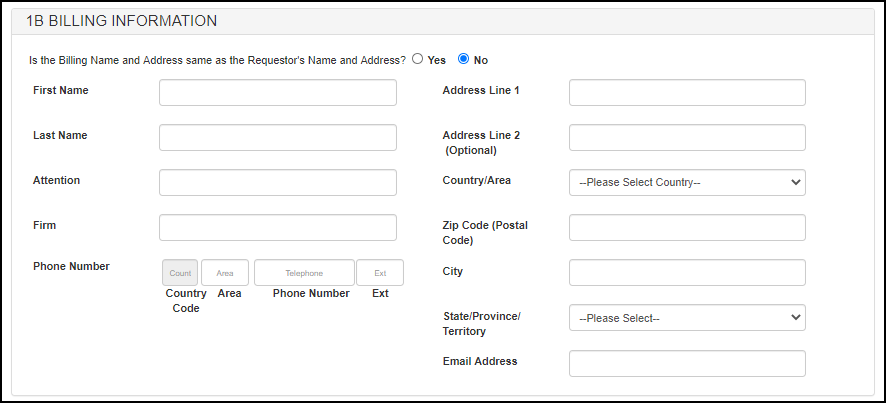Click the Country/Area dropdown arrow
Viewport: 886px width, 403px height.
[795, 183]
